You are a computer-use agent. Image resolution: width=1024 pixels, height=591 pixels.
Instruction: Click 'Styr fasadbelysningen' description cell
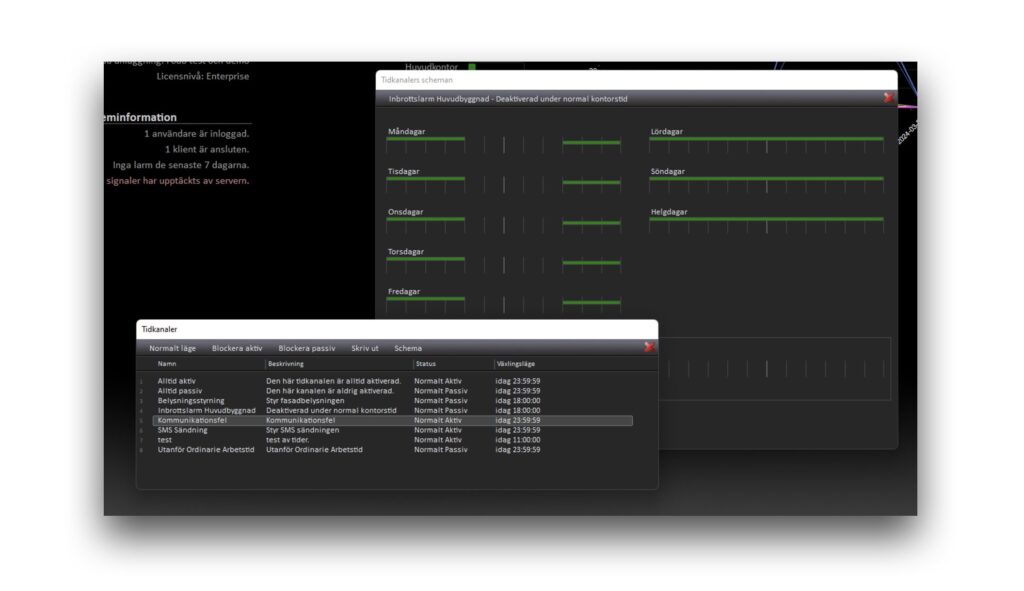click(305, 400)
